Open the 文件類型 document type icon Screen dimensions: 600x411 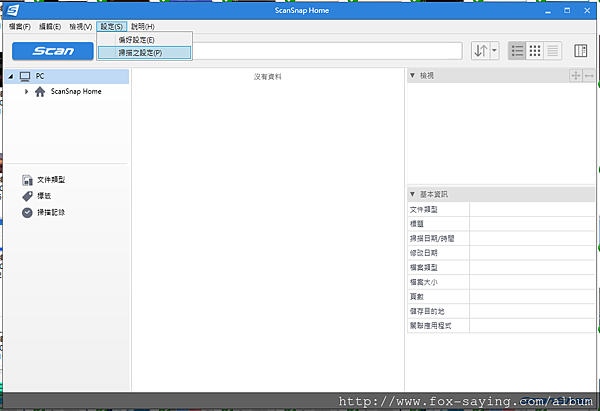pyautogui.click(x=27, y=180)
